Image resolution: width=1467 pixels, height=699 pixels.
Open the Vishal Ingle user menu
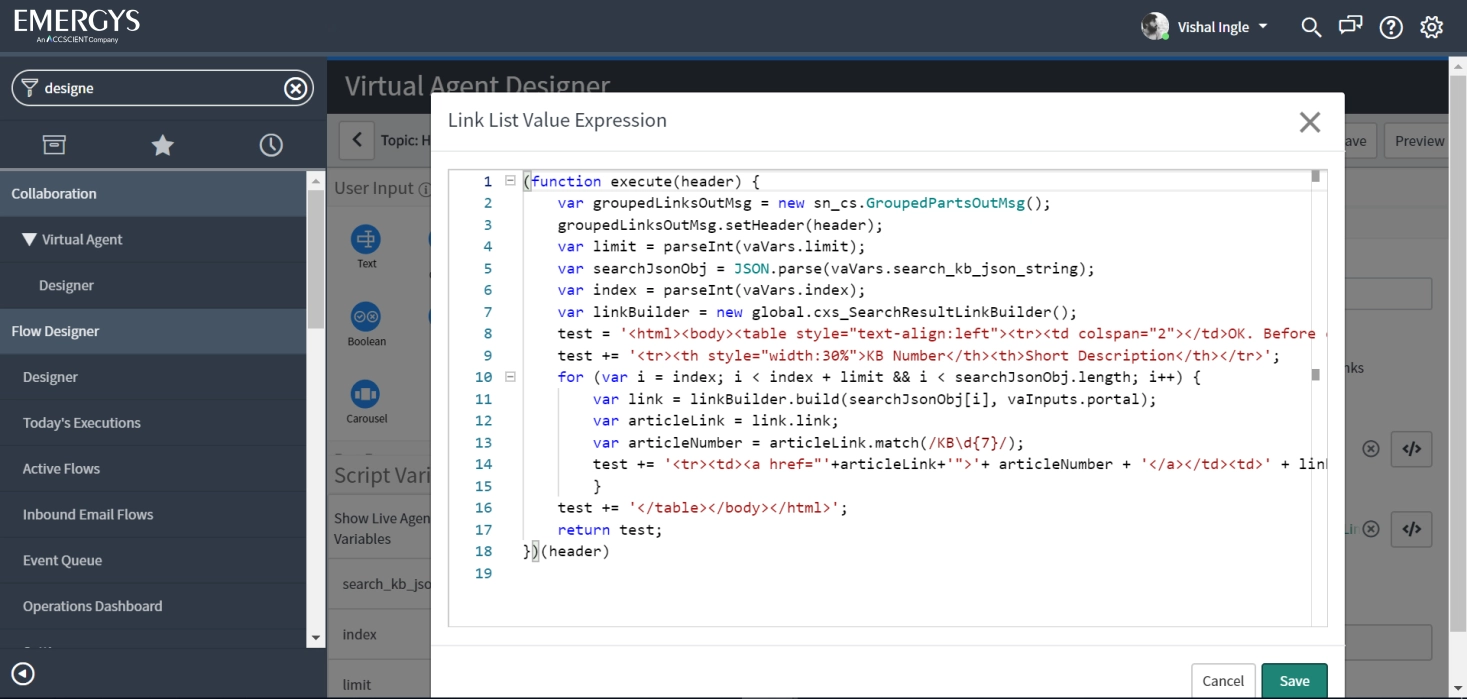point(1223,27)
